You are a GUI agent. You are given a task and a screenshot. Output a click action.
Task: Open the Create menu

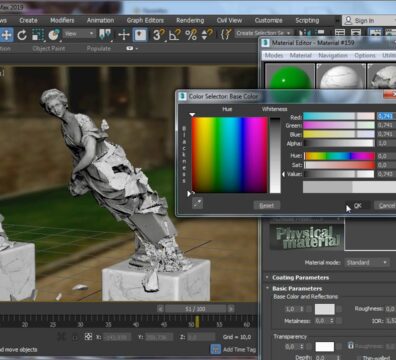pos(28,20)
